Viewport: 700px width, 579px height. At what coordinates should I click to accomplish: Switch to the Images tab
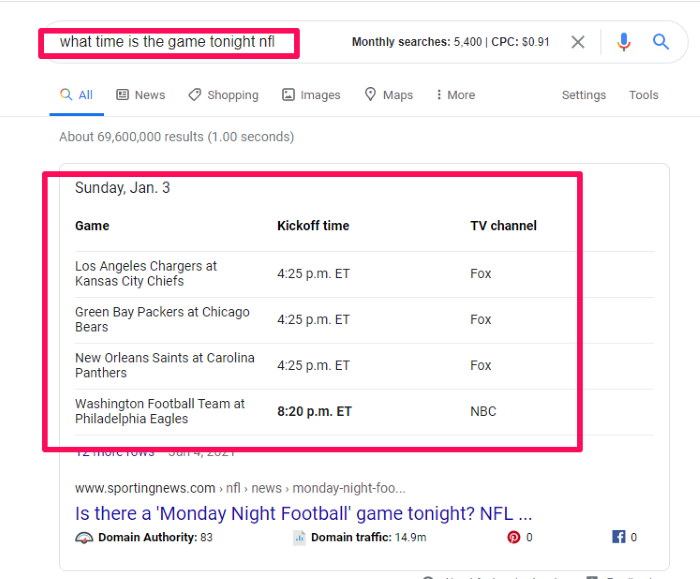point(311,95)
